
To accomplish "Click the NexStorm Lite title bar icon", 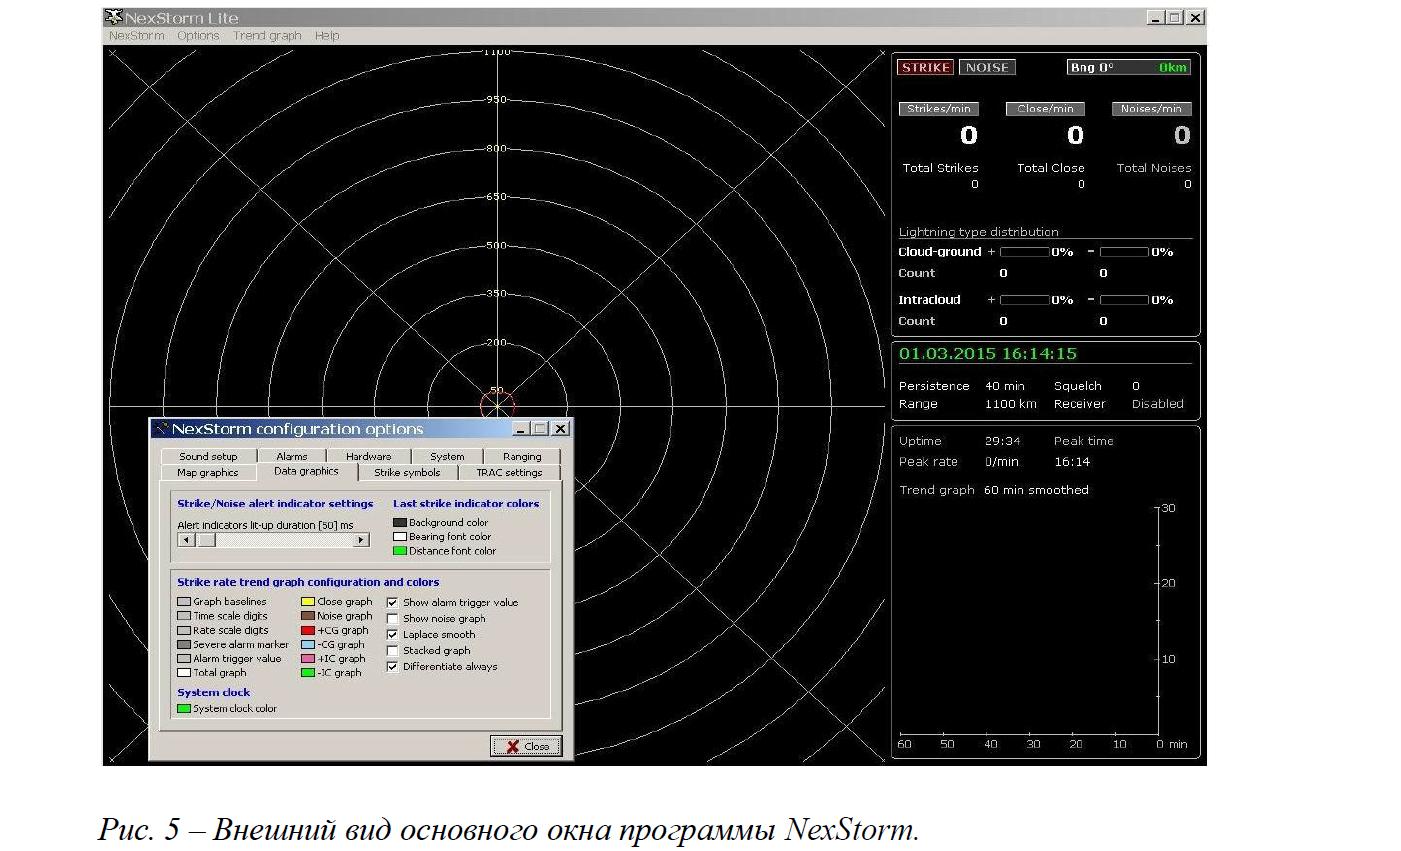I will (x=113, y=17).
